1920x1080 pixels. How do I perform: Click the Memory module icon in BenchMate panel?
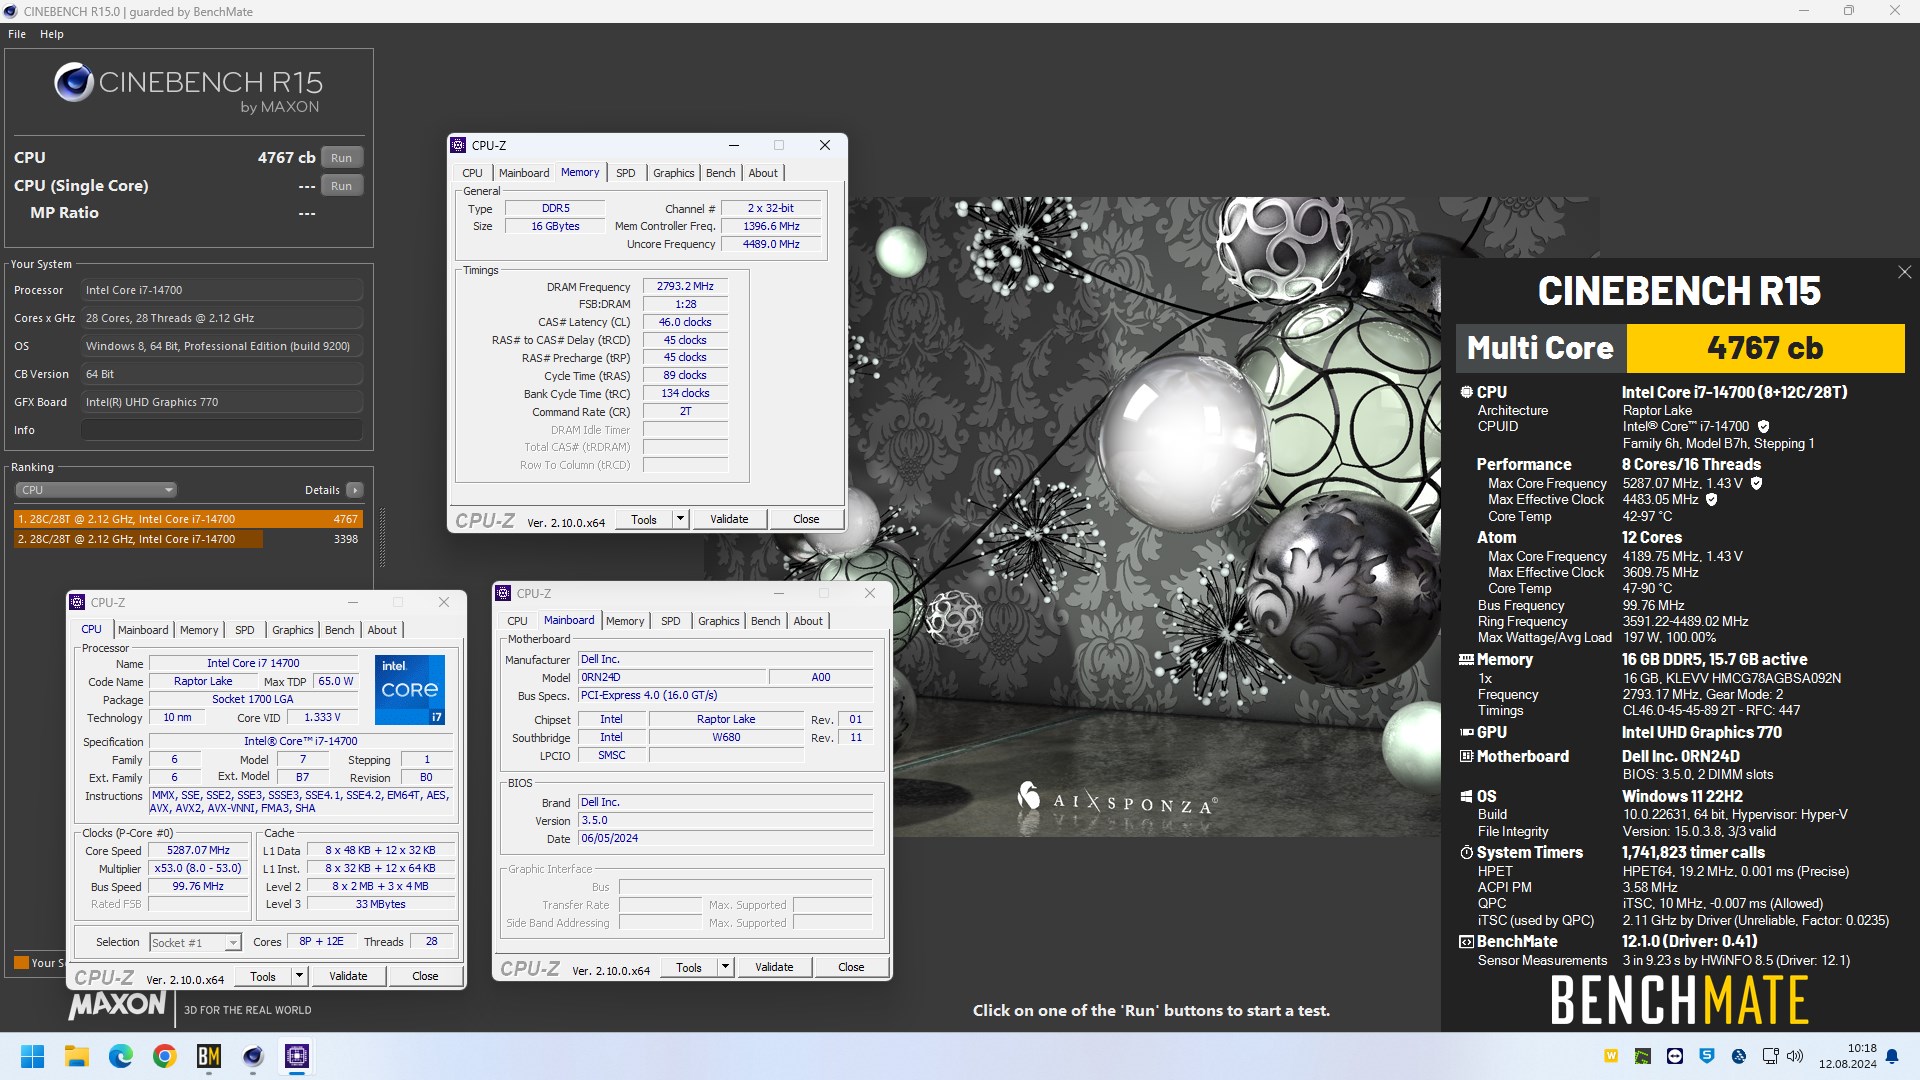1466,659
